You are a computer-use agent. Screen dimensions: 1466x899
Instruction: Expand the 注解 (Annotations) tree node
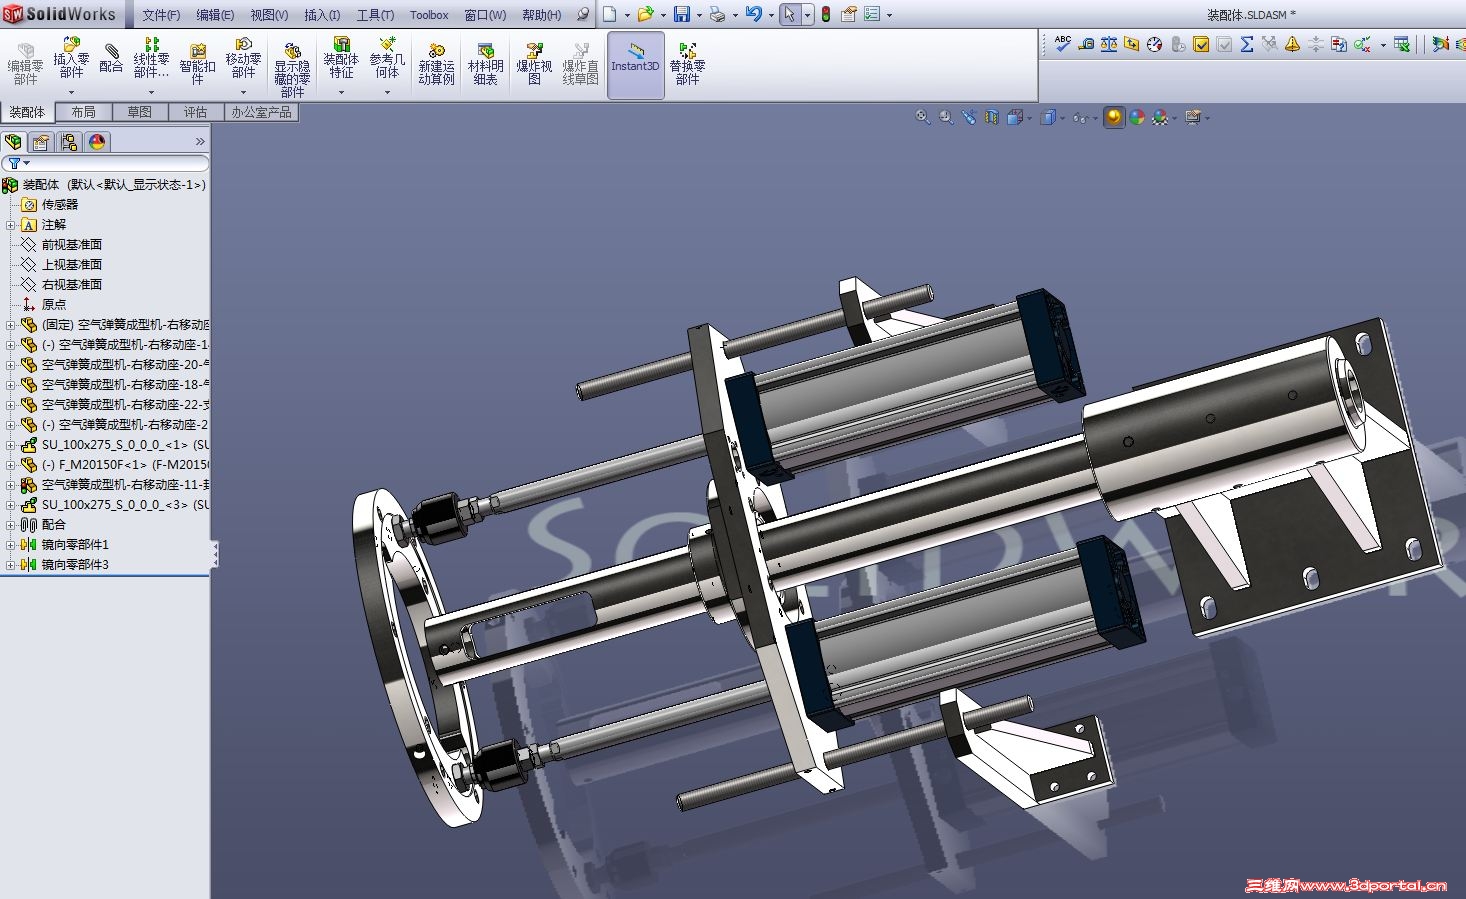tap(10, 225)
